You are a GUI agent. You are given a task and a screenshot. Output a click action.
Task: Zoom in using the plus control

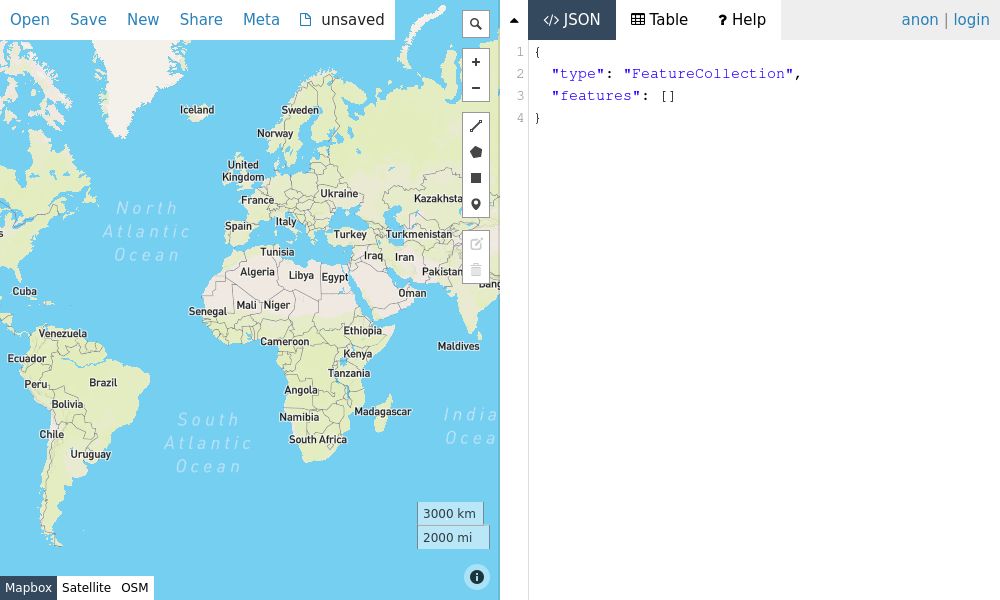476,62
